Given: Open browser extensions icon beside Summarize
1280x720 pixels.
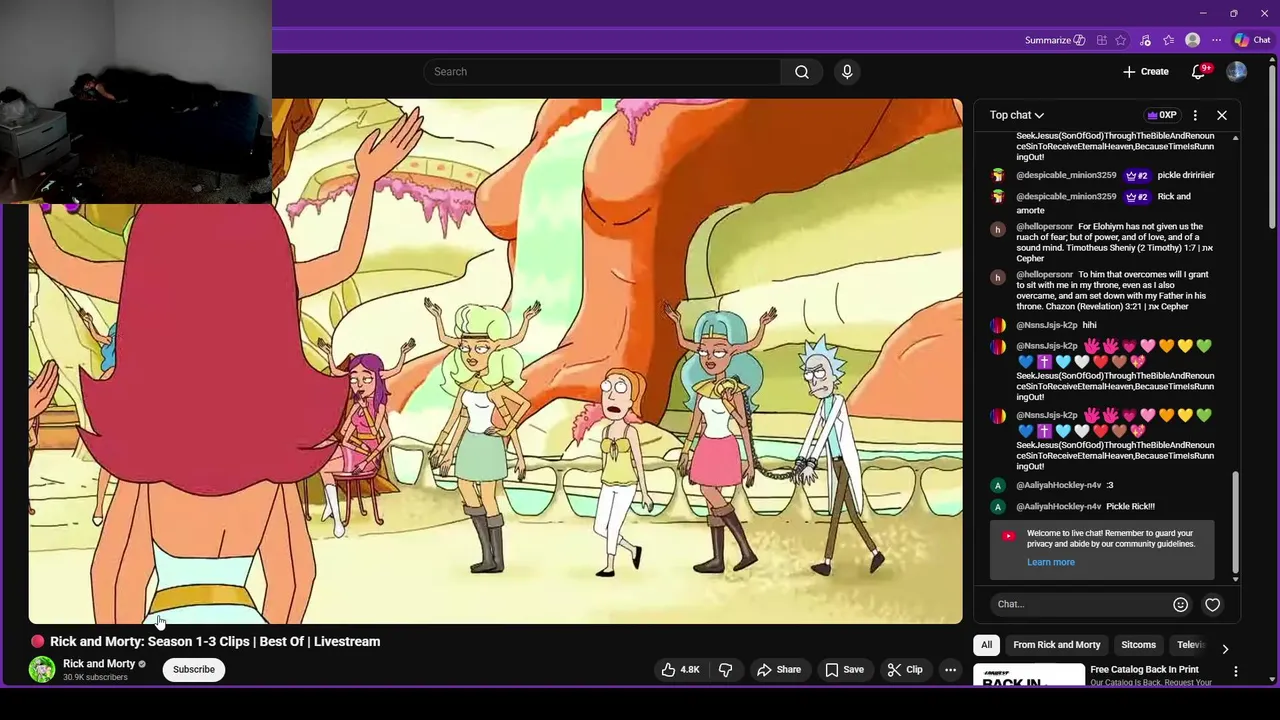Looking at the screenshot, I should 1101,41.
